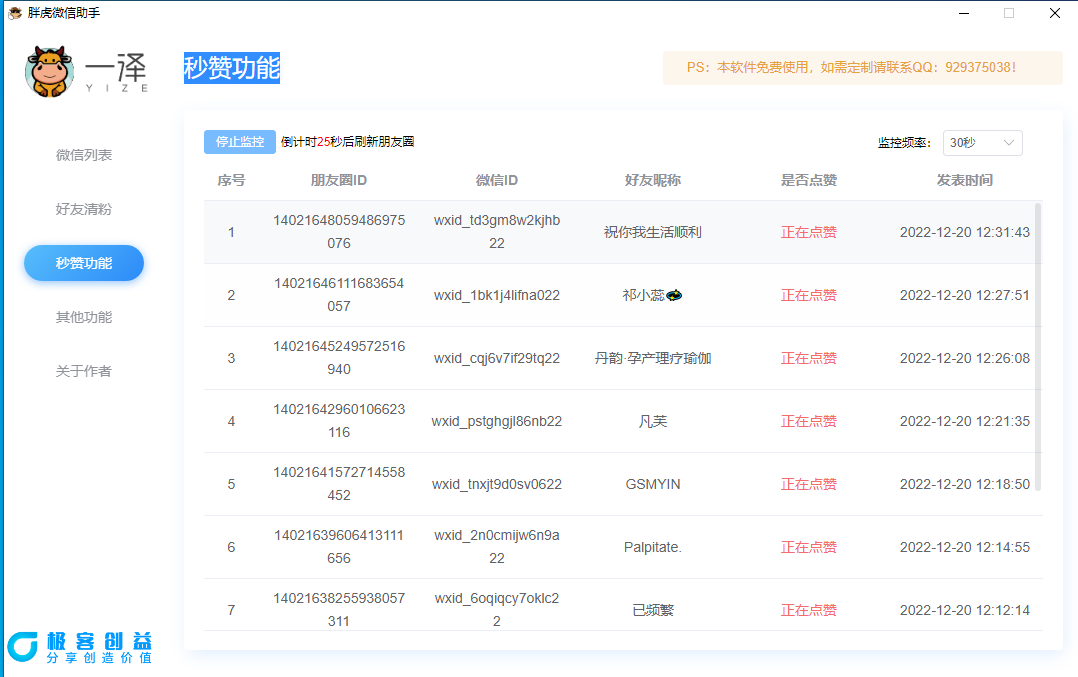Maximize the window
This screenshot has width=1078, height=677.
click(1009, 13)
